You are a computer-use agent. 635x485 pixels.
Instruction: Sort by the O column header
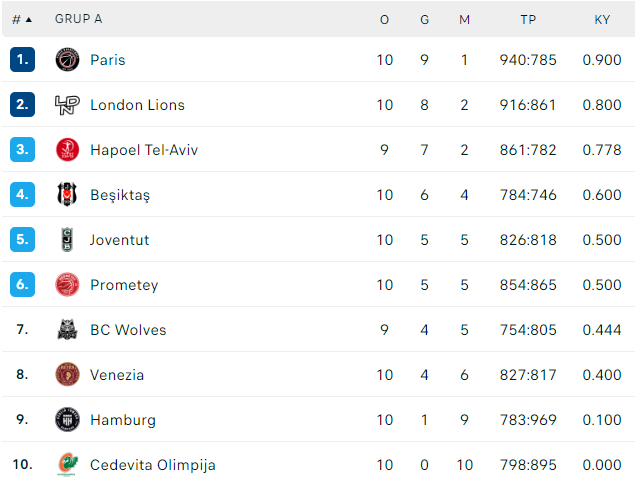(384, 19)
